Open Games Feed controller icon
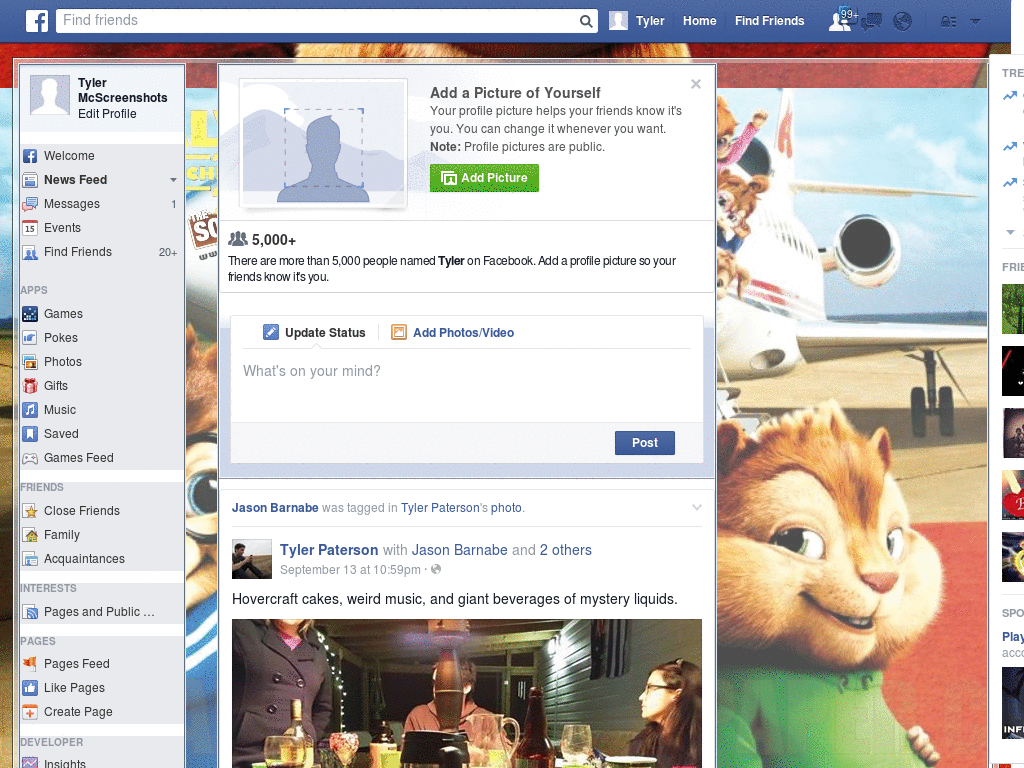The image size is (1024, 768). [30, 458]
